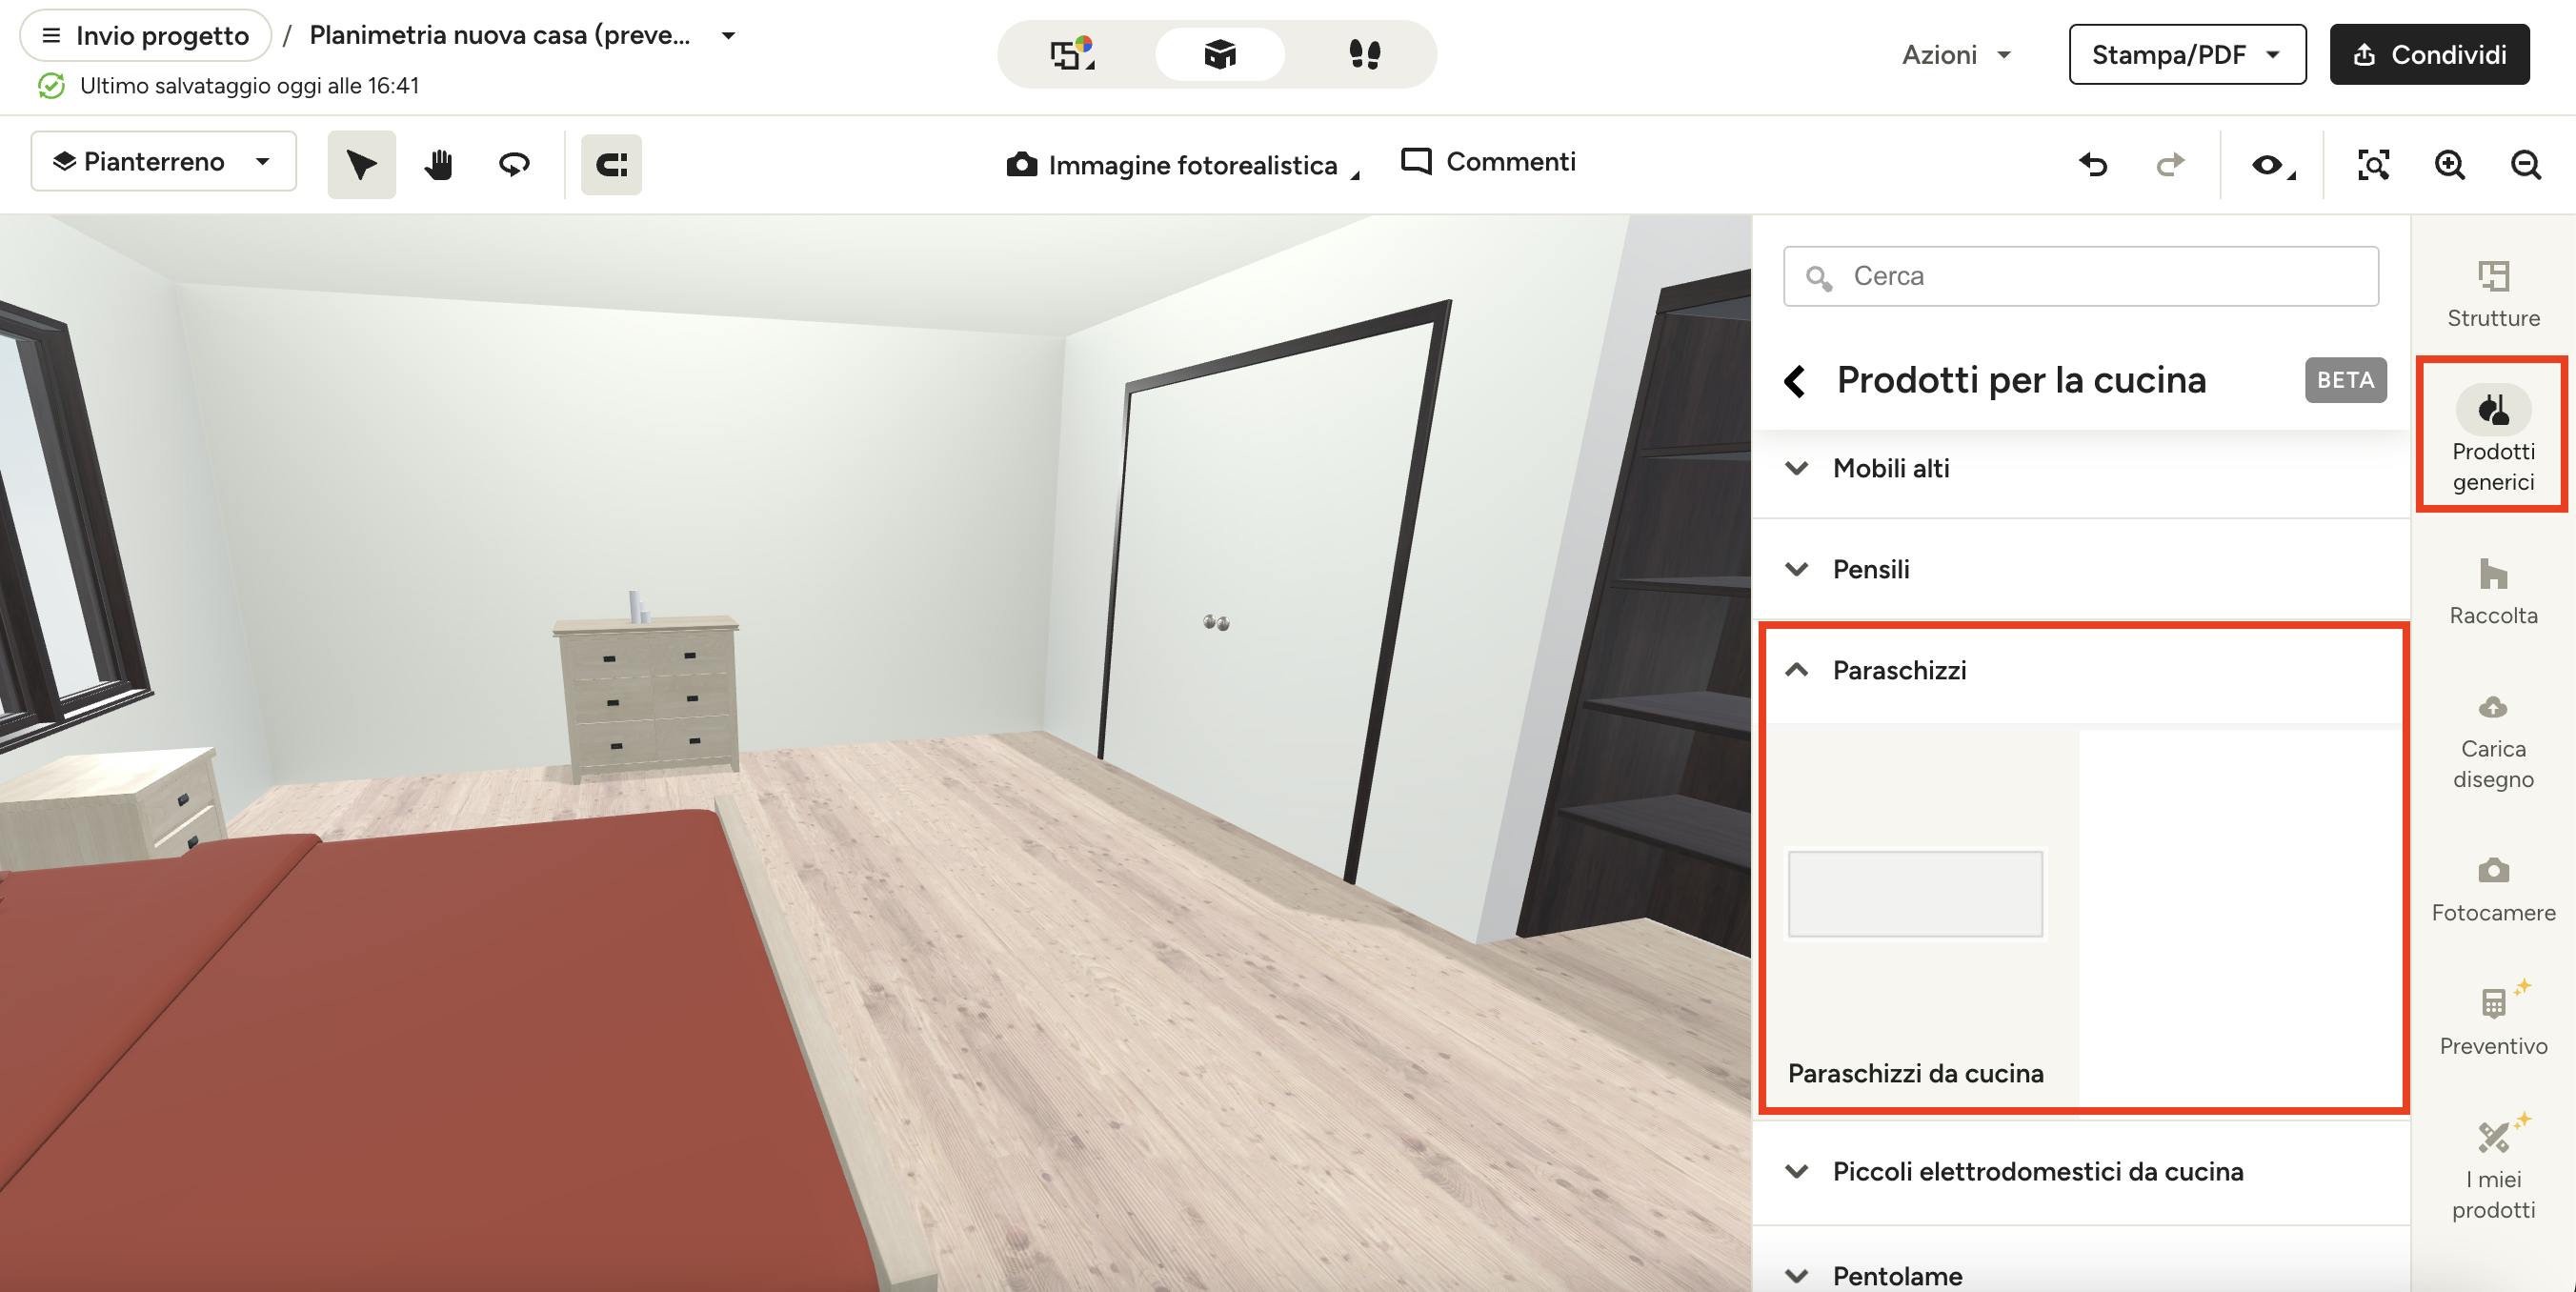Select the Paraschizzi da cucina thumbnail
The image size is (2576, 1292).
tap(1915, 894)
